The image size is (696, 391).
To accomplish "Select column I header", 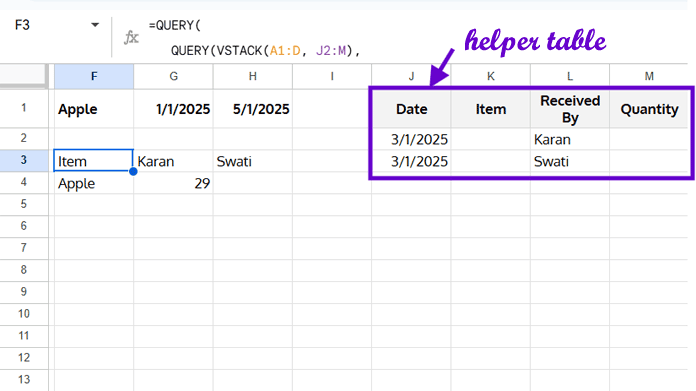I will (332, 76).
